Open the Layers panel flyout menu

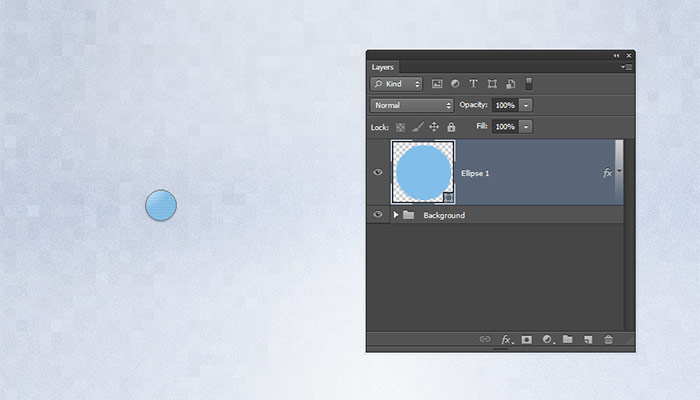tap(626, 67)
